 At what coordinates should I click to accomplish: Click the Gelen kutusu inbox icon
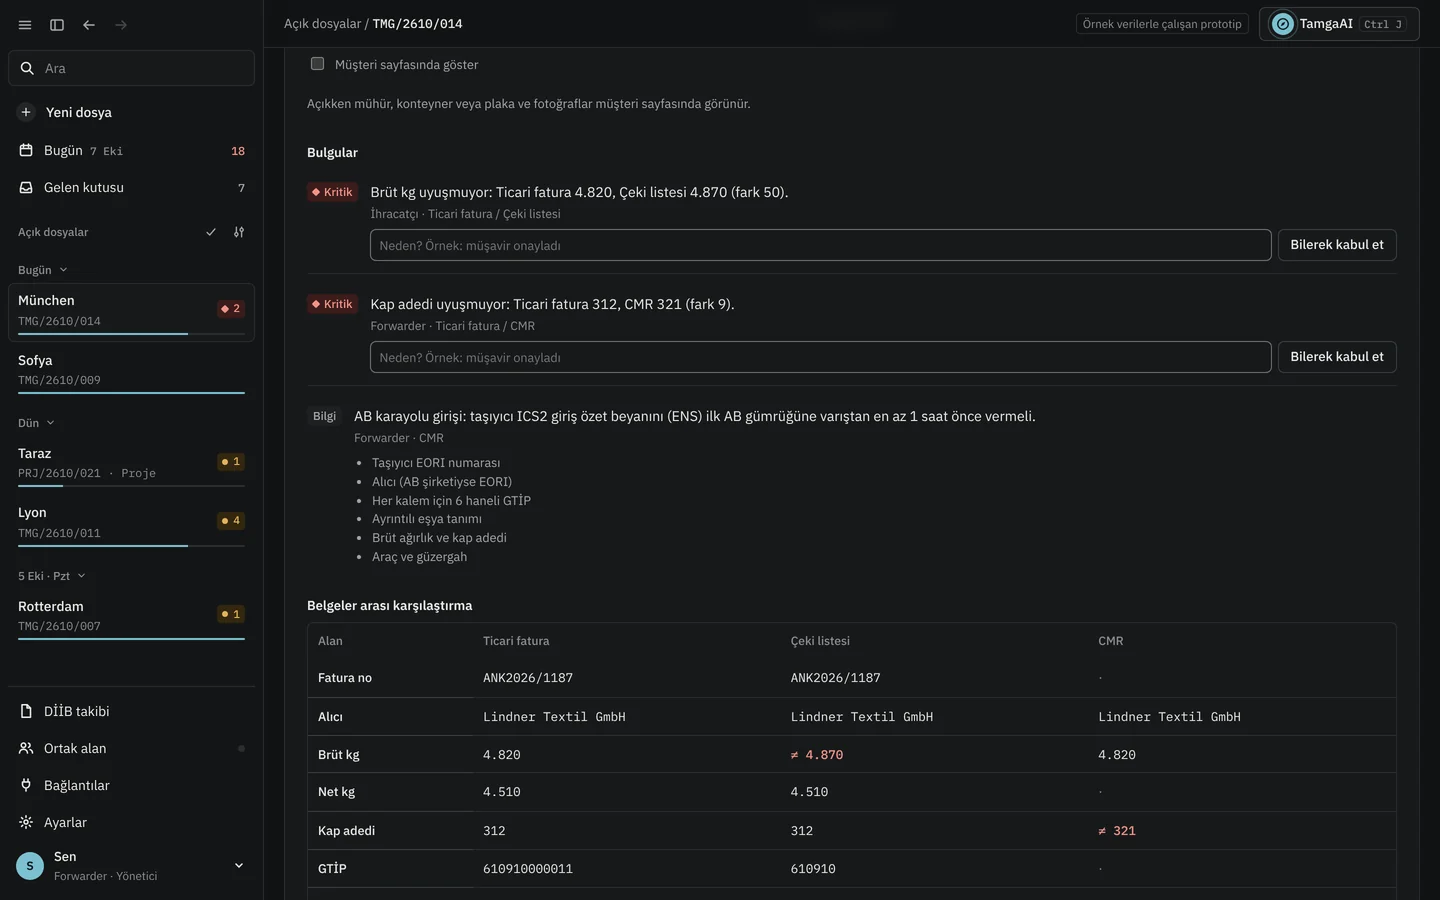[x=26, y=187]
